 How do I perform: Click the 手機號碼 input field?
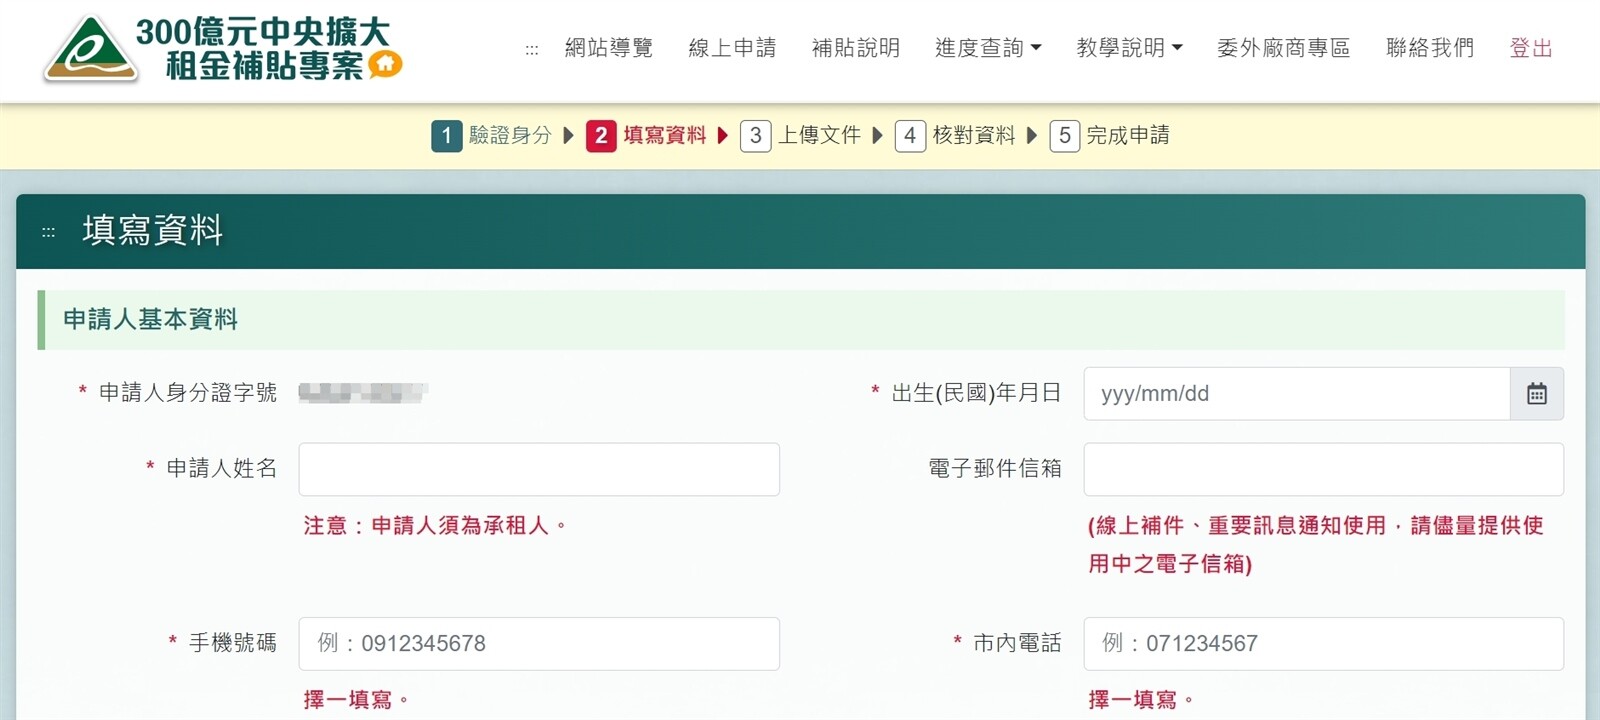(x=539, y=644)
